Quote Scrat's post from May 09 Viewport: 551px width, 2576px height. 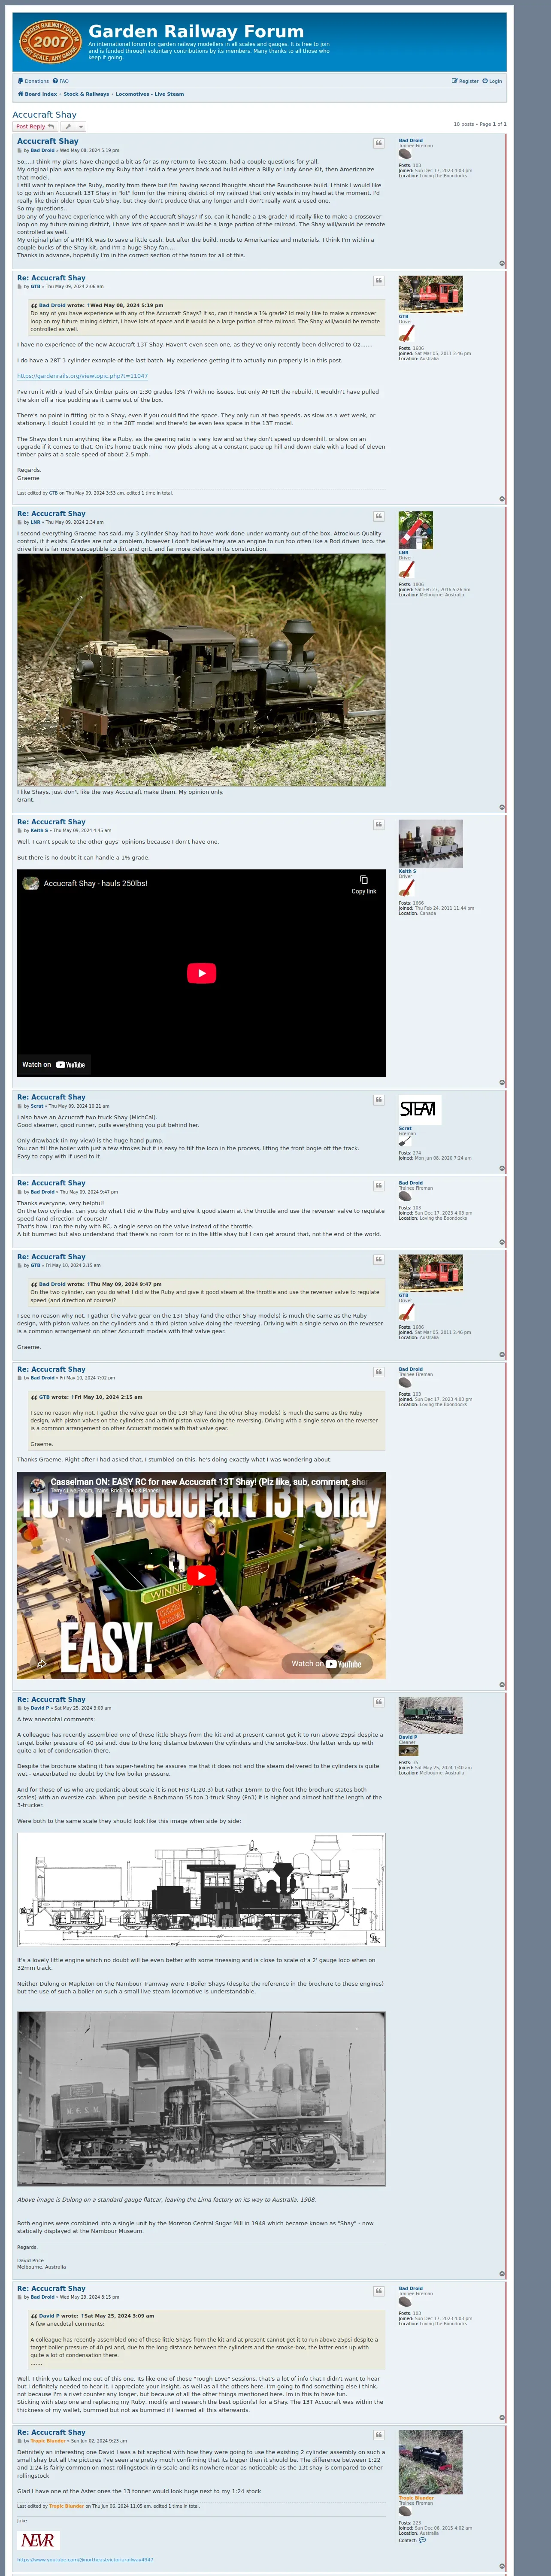pyautogui.click(x=379, y=1100)
